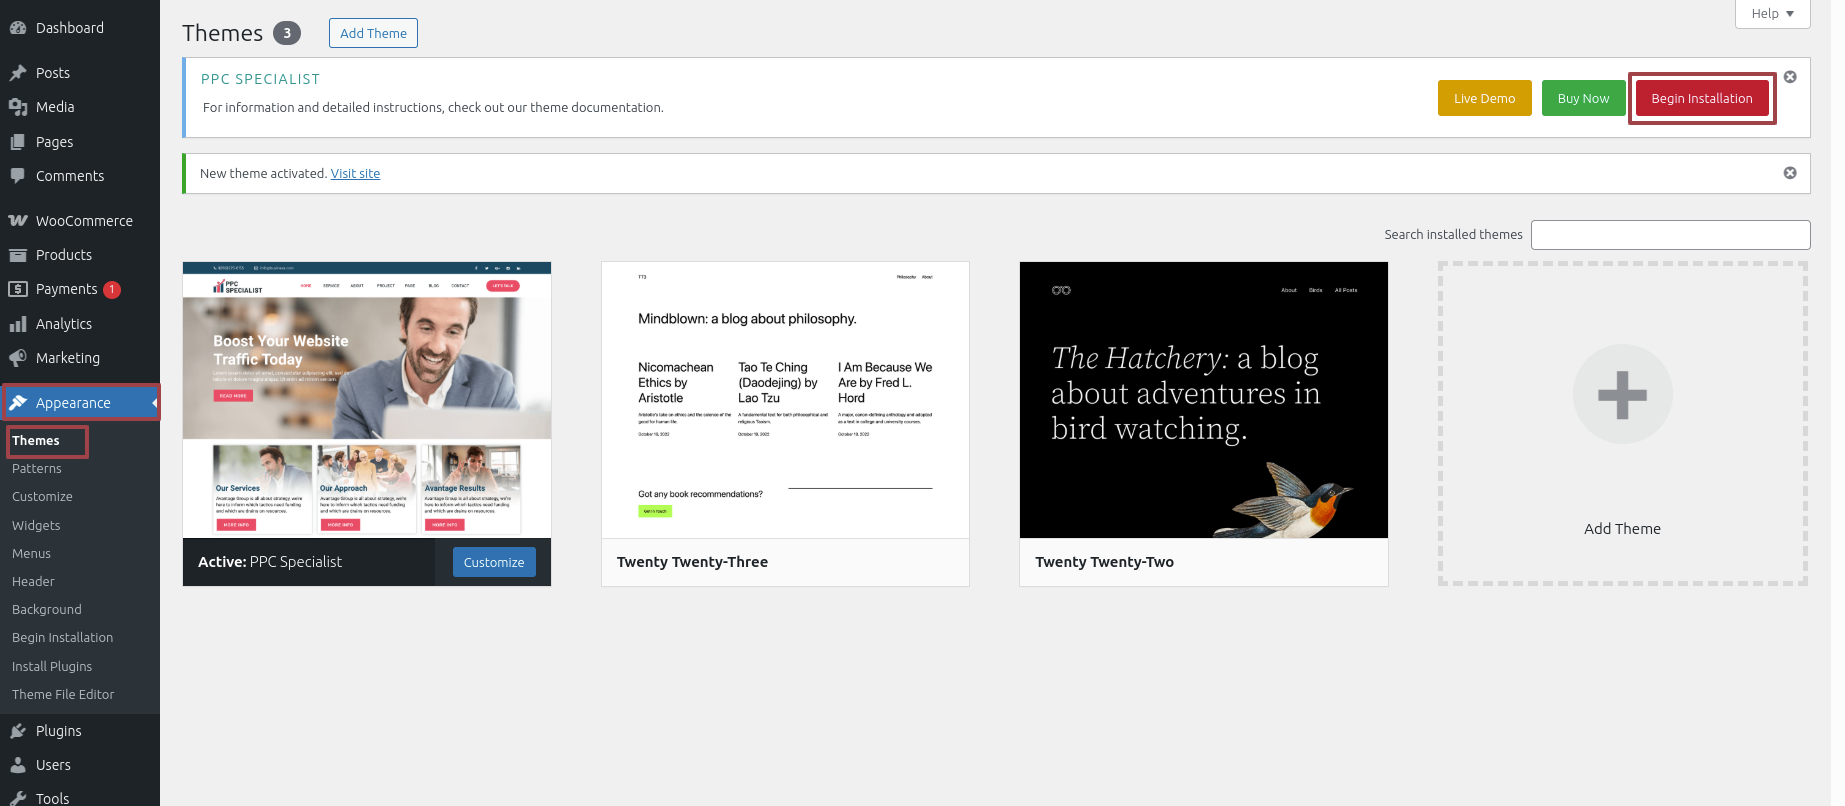Screen dimensions: 1845x806
Task: Click the Products box icon
Action: pos(18,255)
